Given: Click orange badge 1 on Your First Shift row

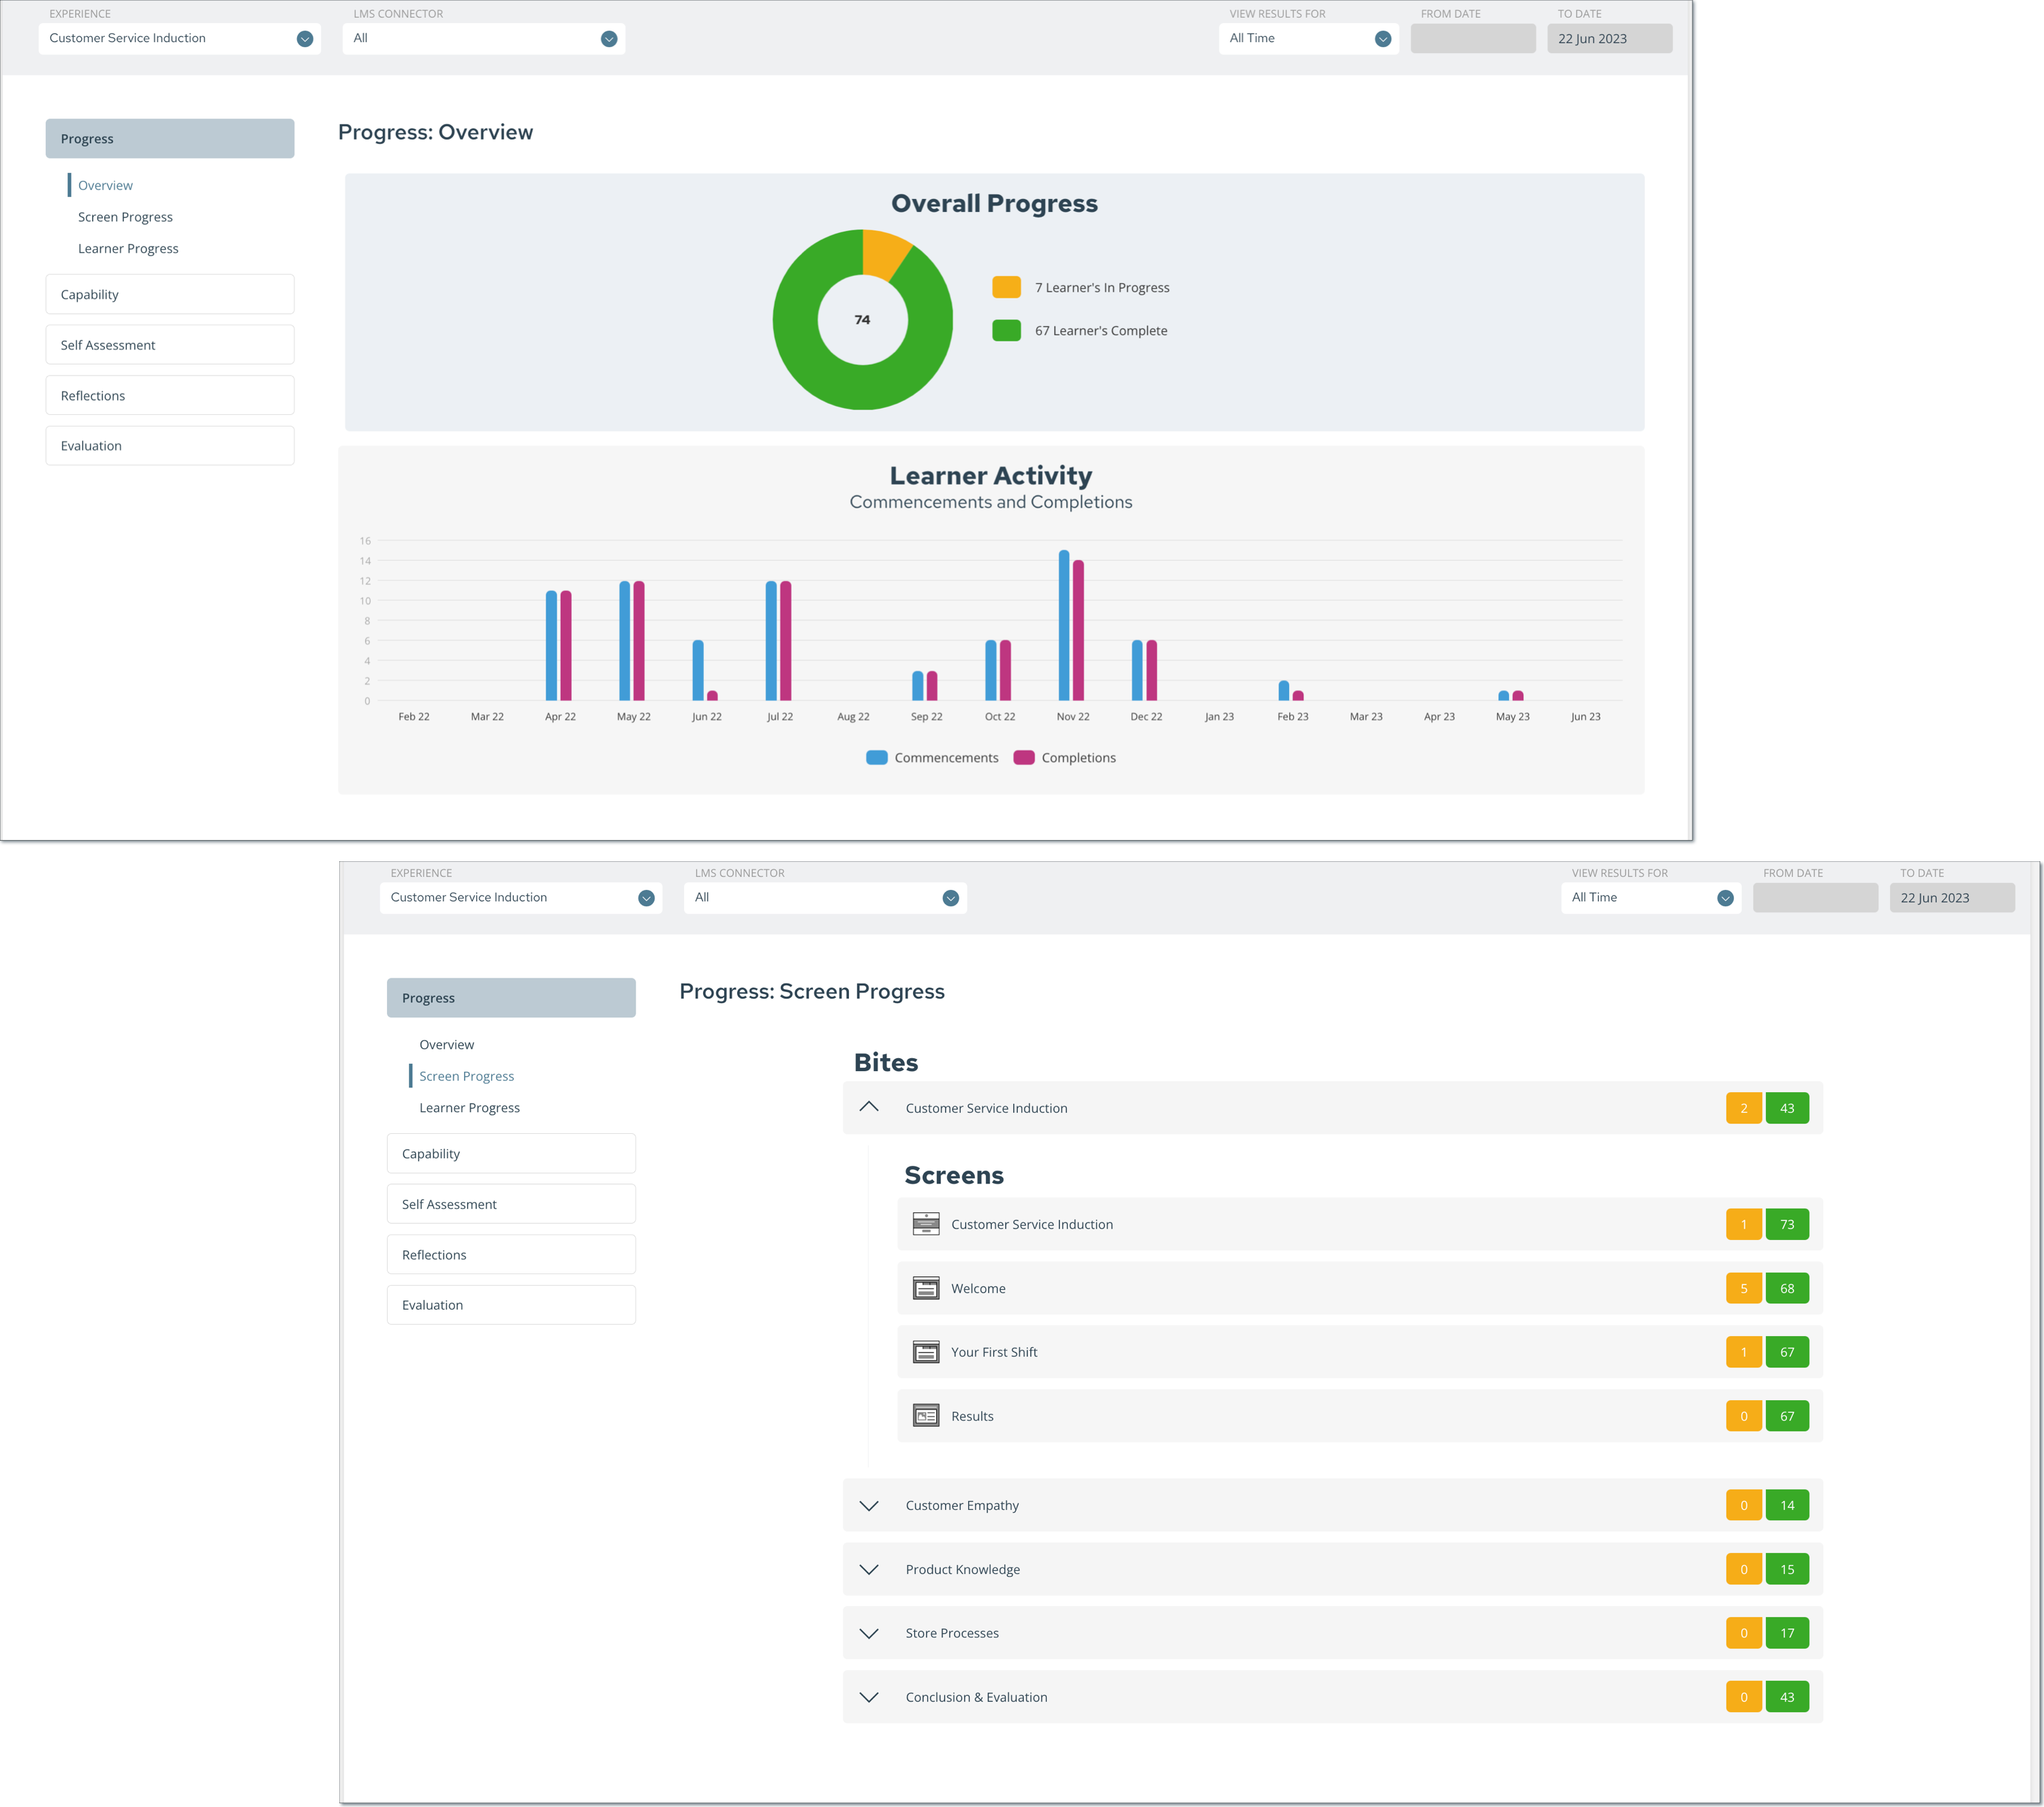Looking at the screenshot, I should pos(1744,1352).
